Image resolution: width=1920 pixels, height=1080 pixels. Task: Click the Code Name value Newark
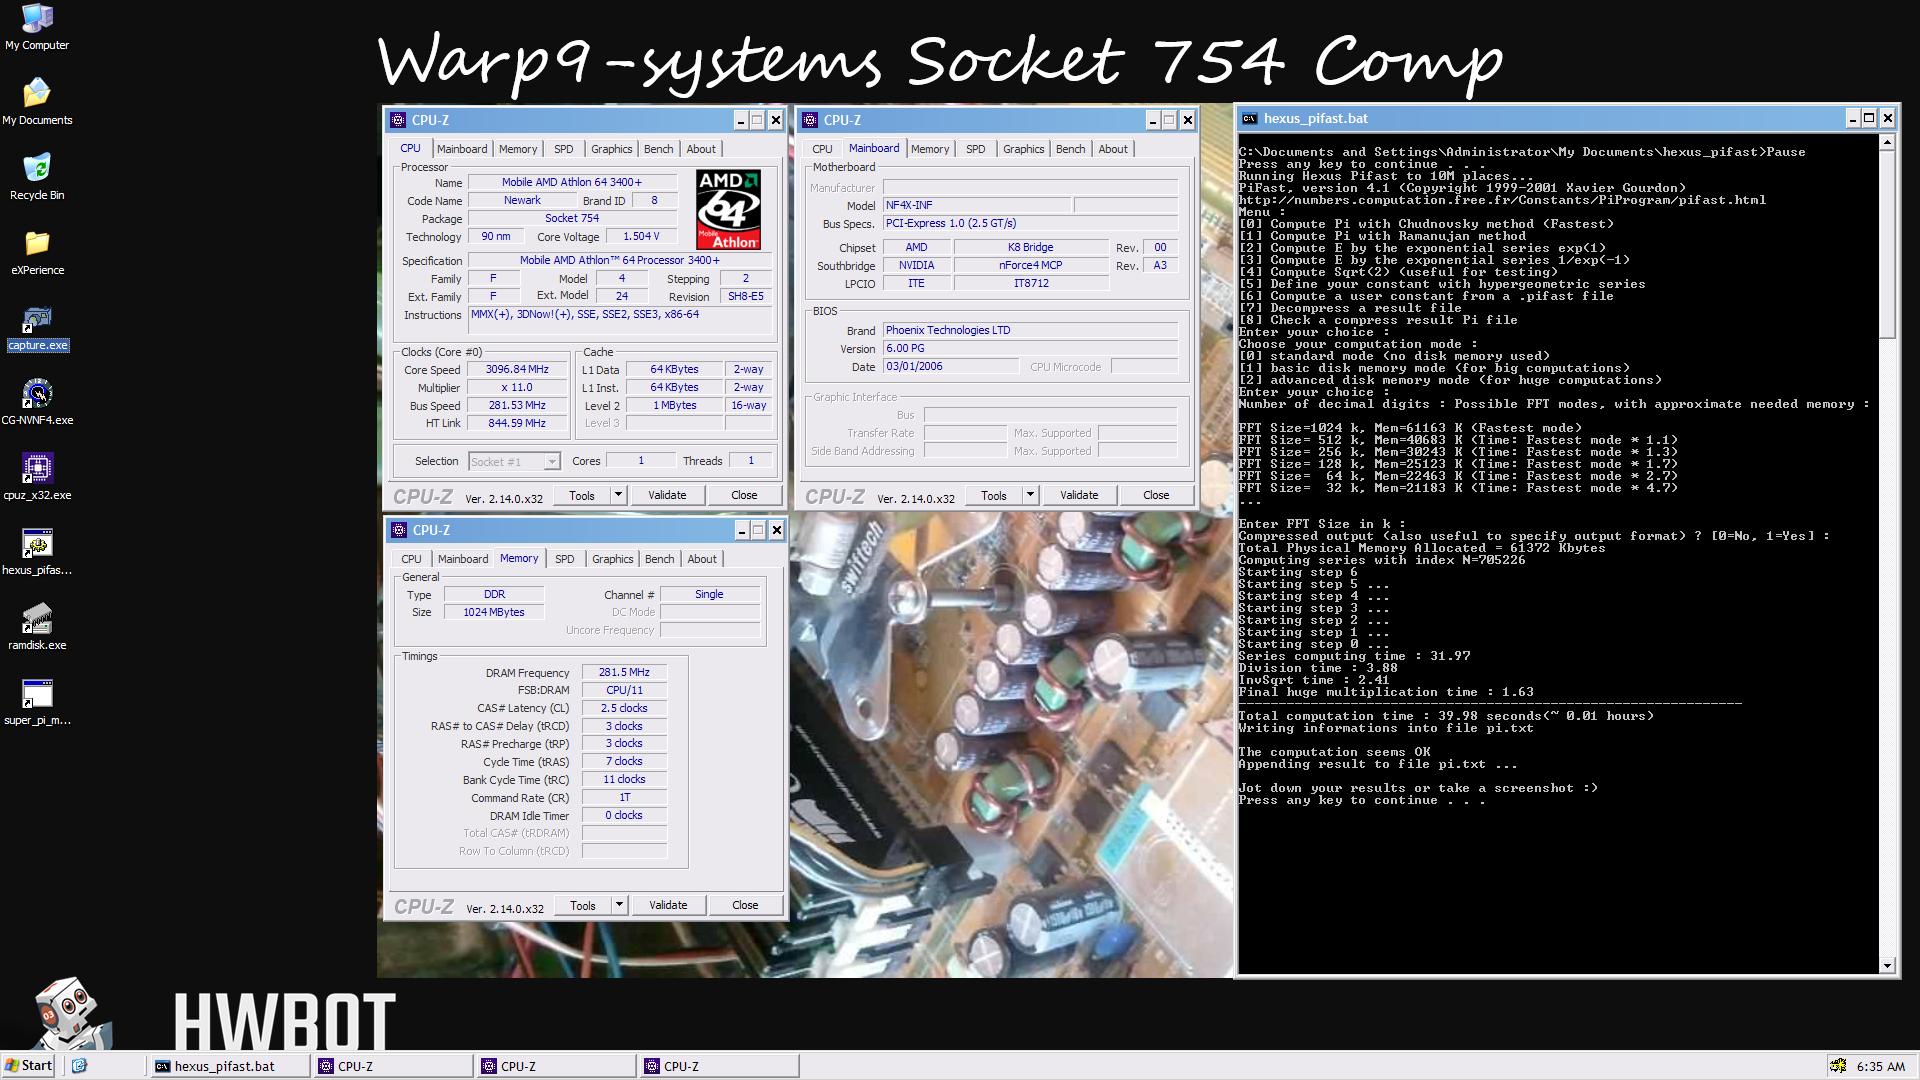coord(522,200)
